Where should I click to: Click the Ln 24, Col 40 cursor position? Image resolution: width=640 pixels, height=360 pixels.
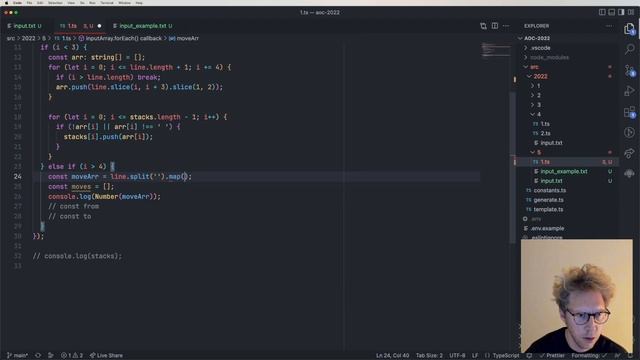click(x=392, y=356)
